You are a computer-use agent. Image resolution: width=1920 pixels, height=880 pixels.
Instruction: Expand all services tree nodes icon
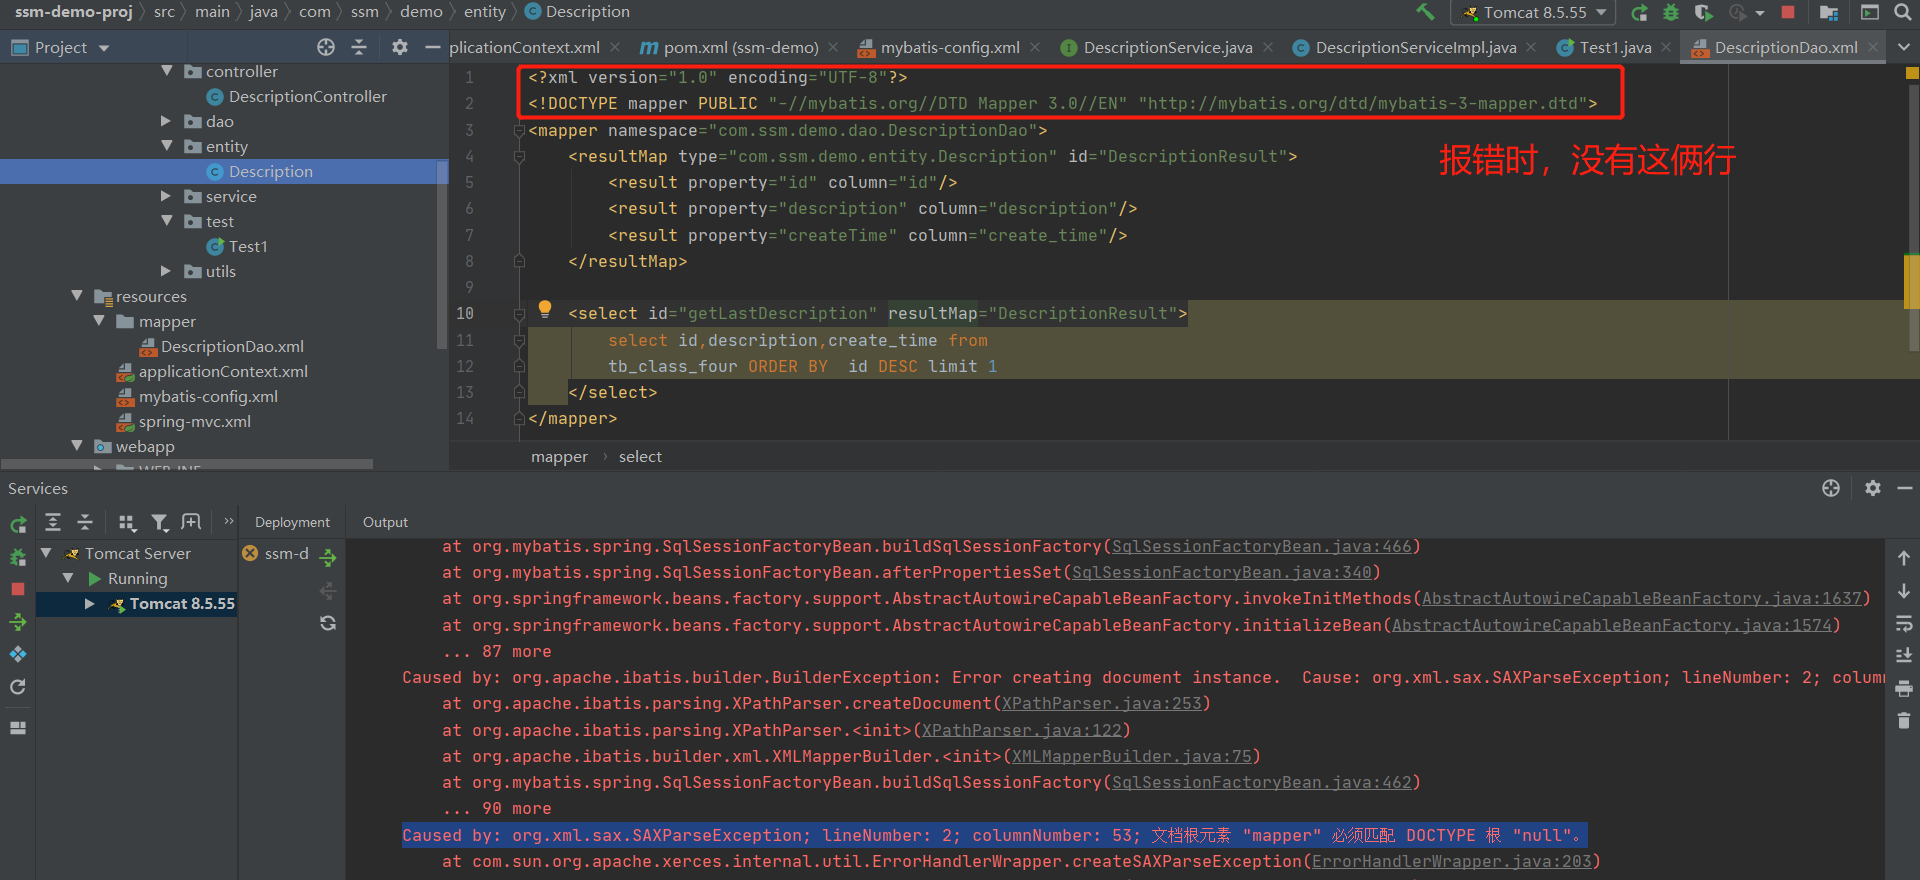[x=54, y=522]
